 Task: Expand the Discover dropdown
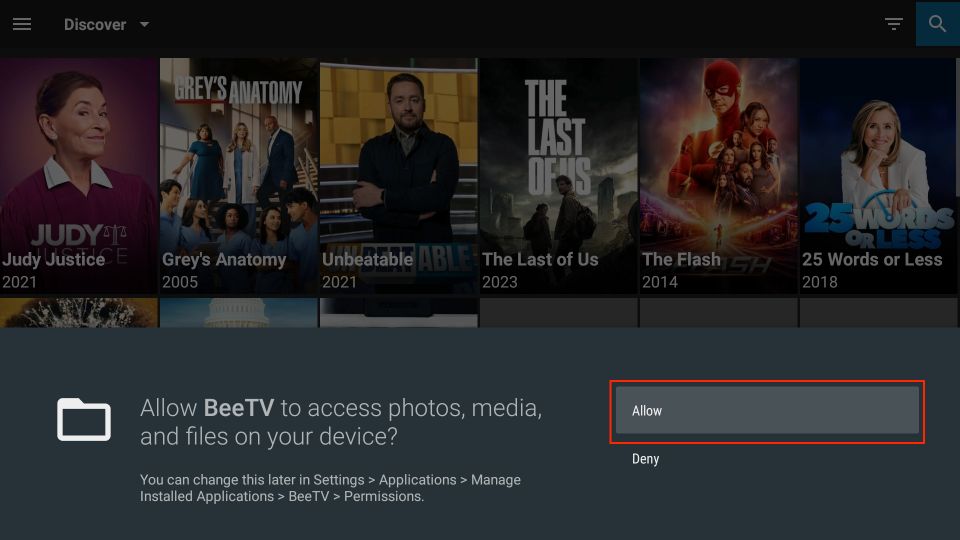pos(107,24)
